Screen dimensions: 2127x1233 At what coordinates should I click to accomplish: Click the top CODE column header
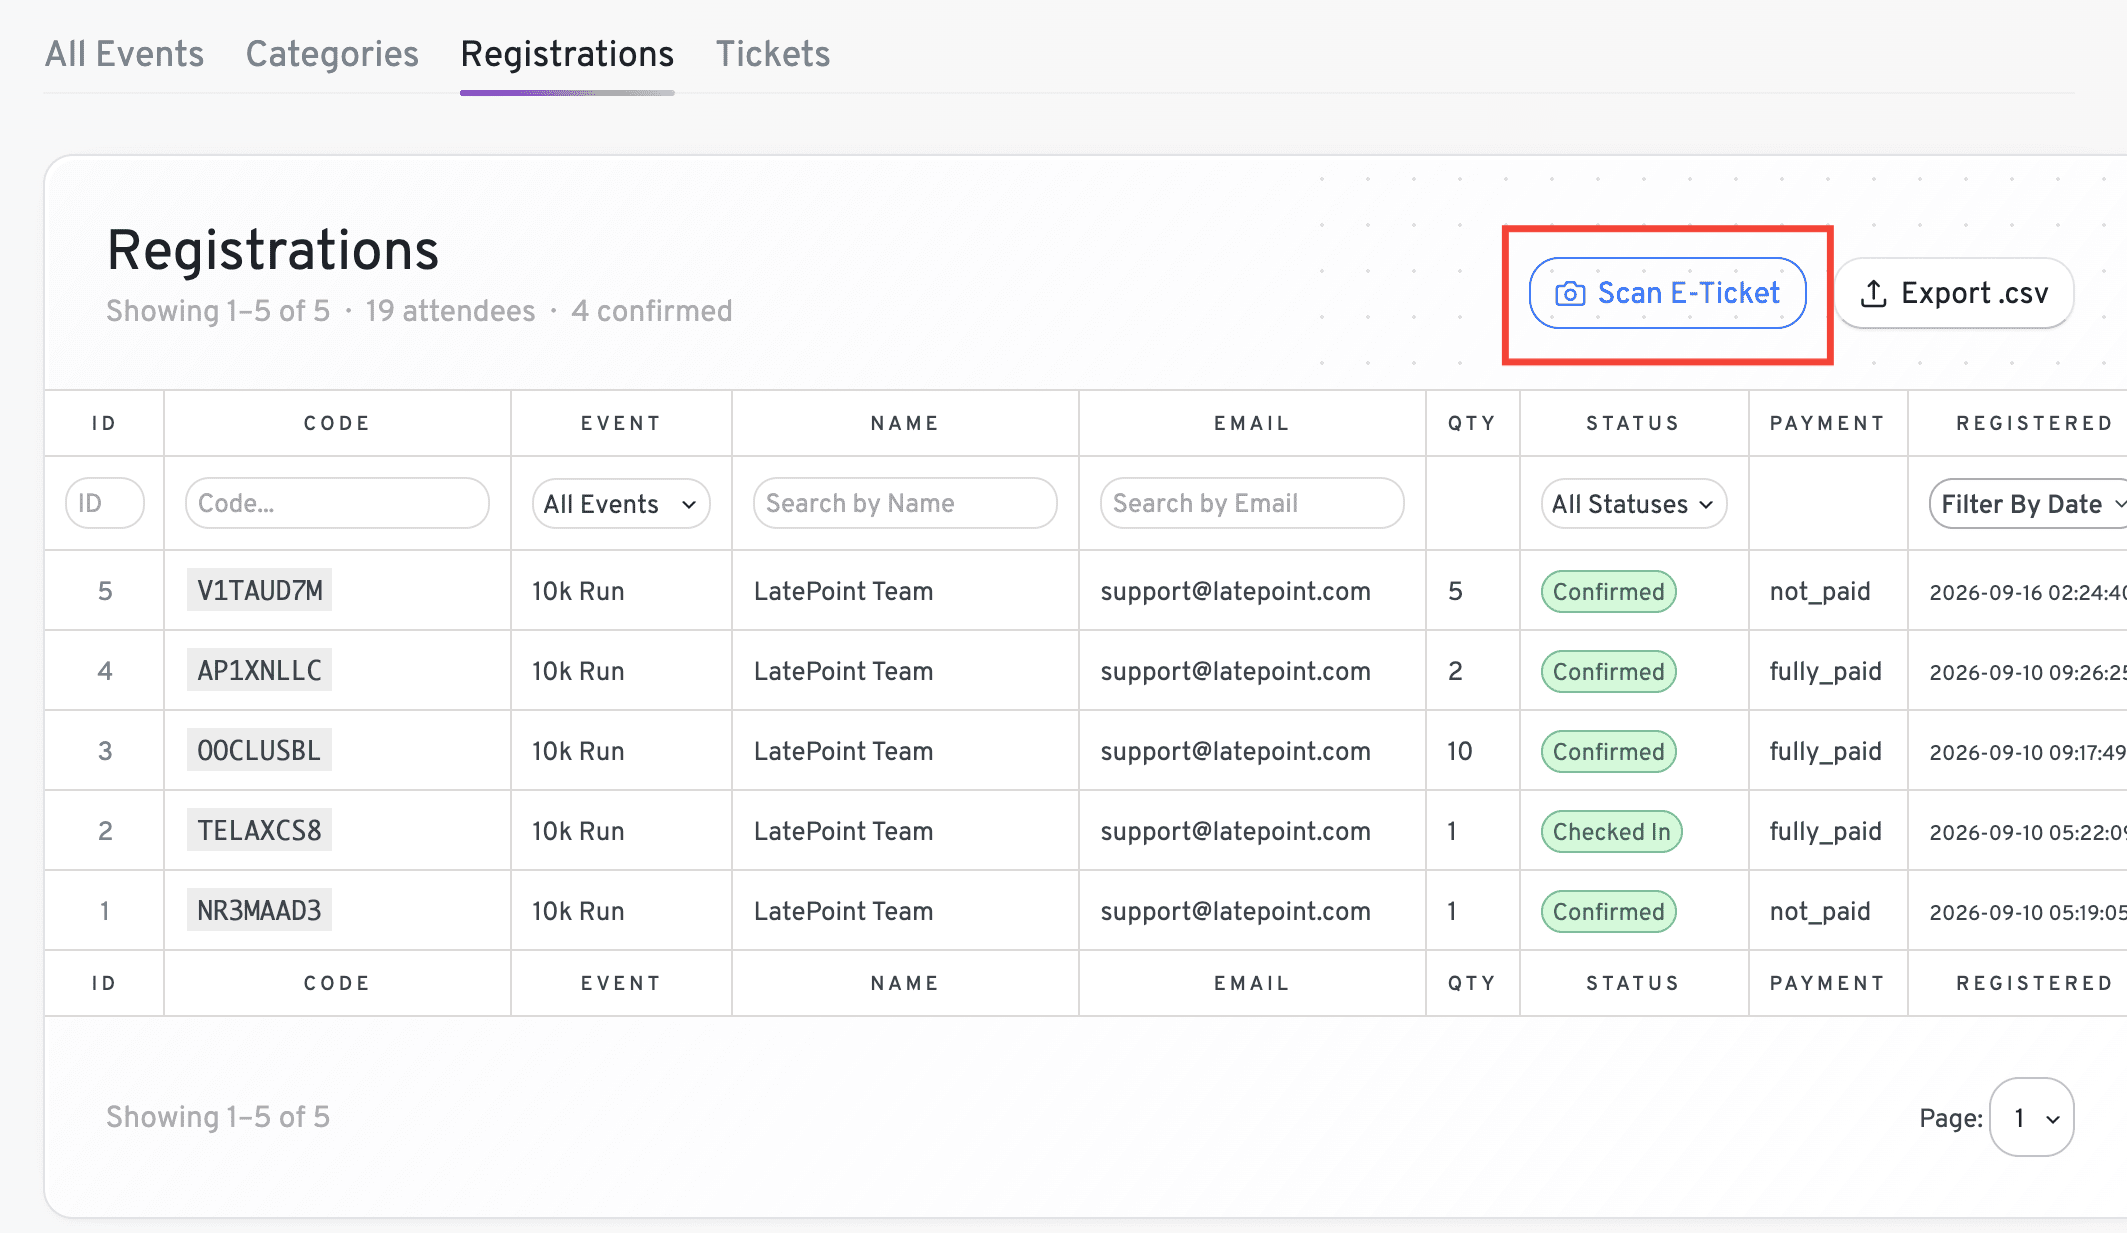point(337,423)
